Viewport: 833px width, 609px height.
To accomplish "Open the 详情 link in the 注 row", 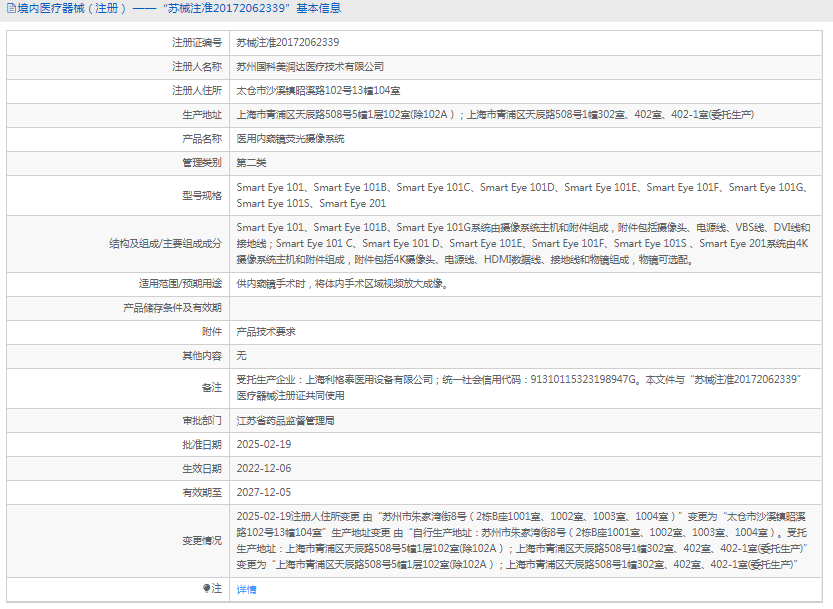I will [246, 589].
